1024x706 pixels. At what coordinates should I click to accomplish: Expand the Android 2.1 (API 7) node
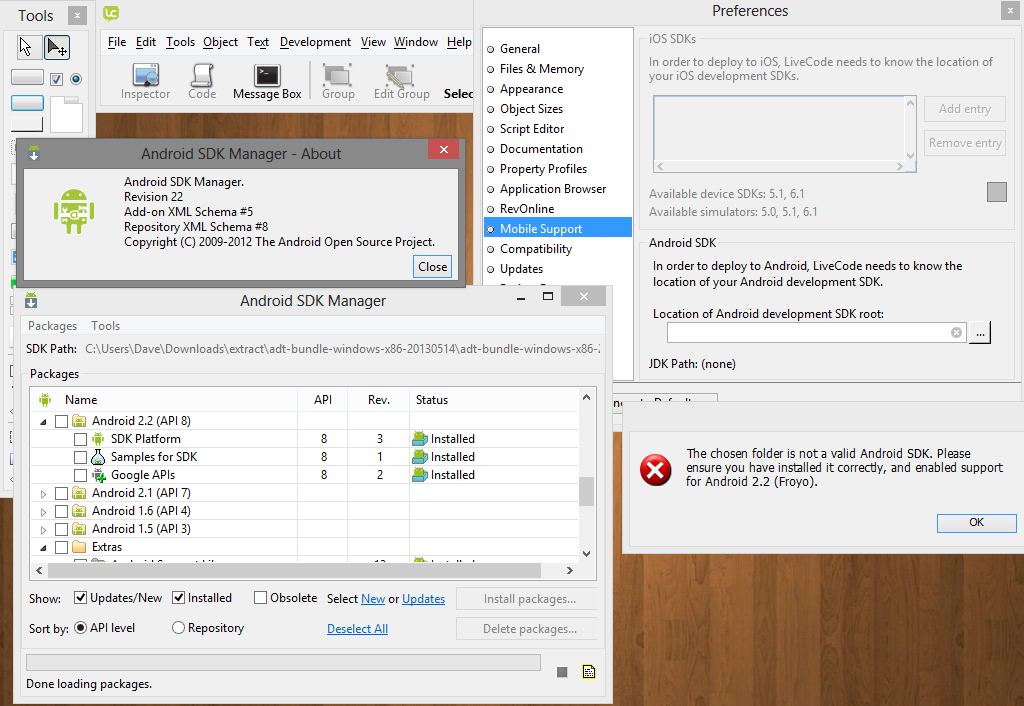(x=43, y=494)
